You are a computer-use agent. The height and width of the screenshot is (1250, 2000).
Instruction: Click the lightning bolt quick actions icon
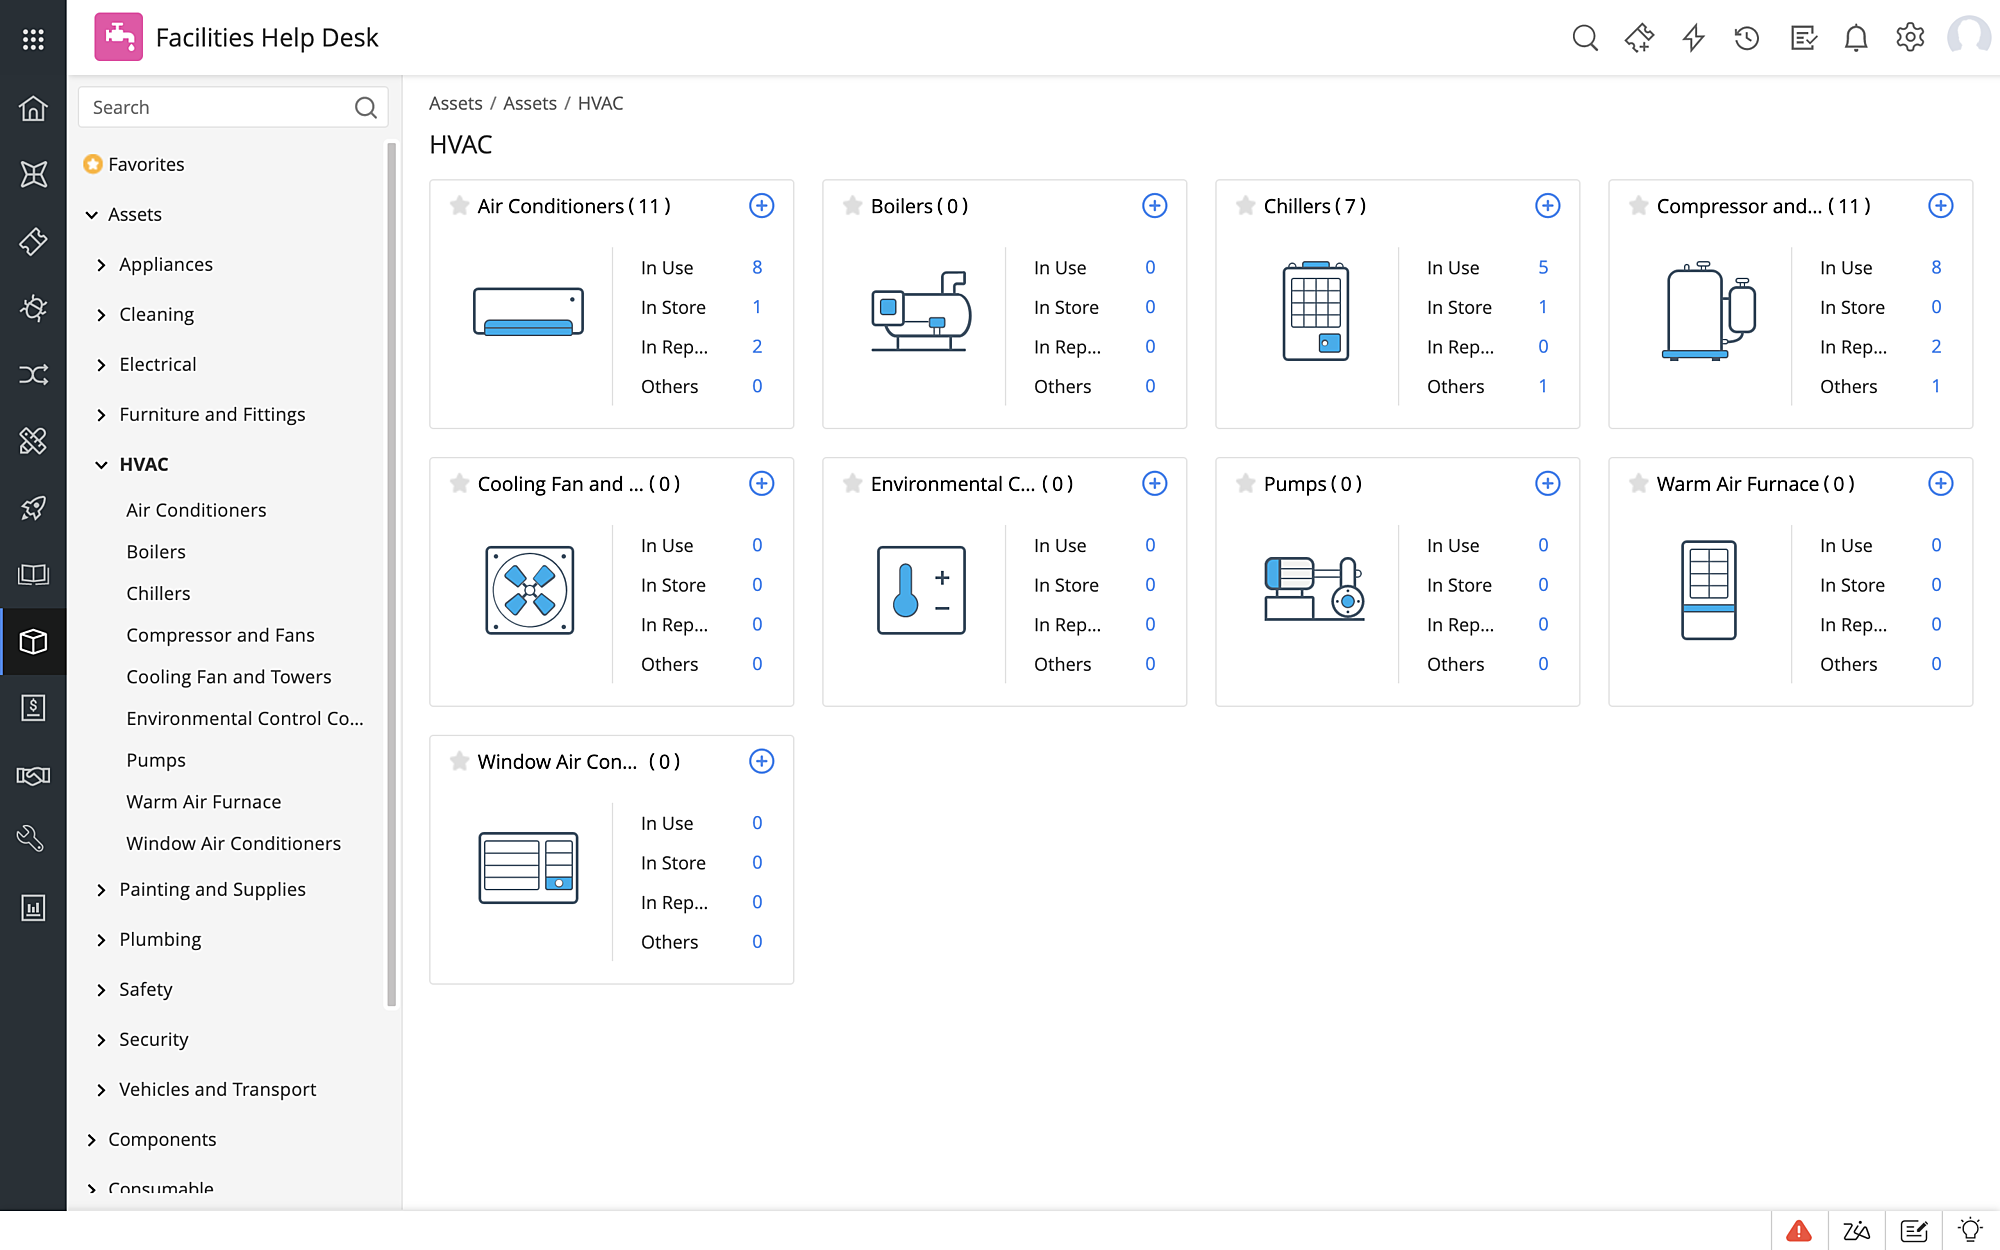[1693, 38]
